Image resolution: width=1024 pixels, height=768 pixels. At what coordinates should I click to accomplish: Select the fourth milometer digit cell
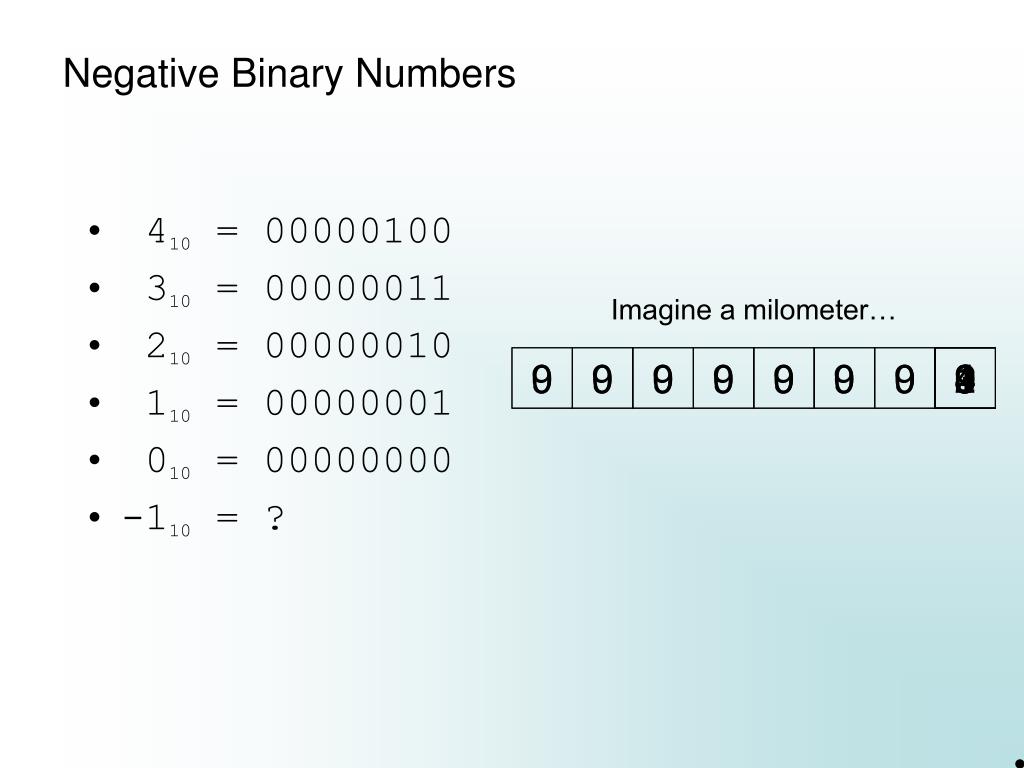tap(724, 378)
